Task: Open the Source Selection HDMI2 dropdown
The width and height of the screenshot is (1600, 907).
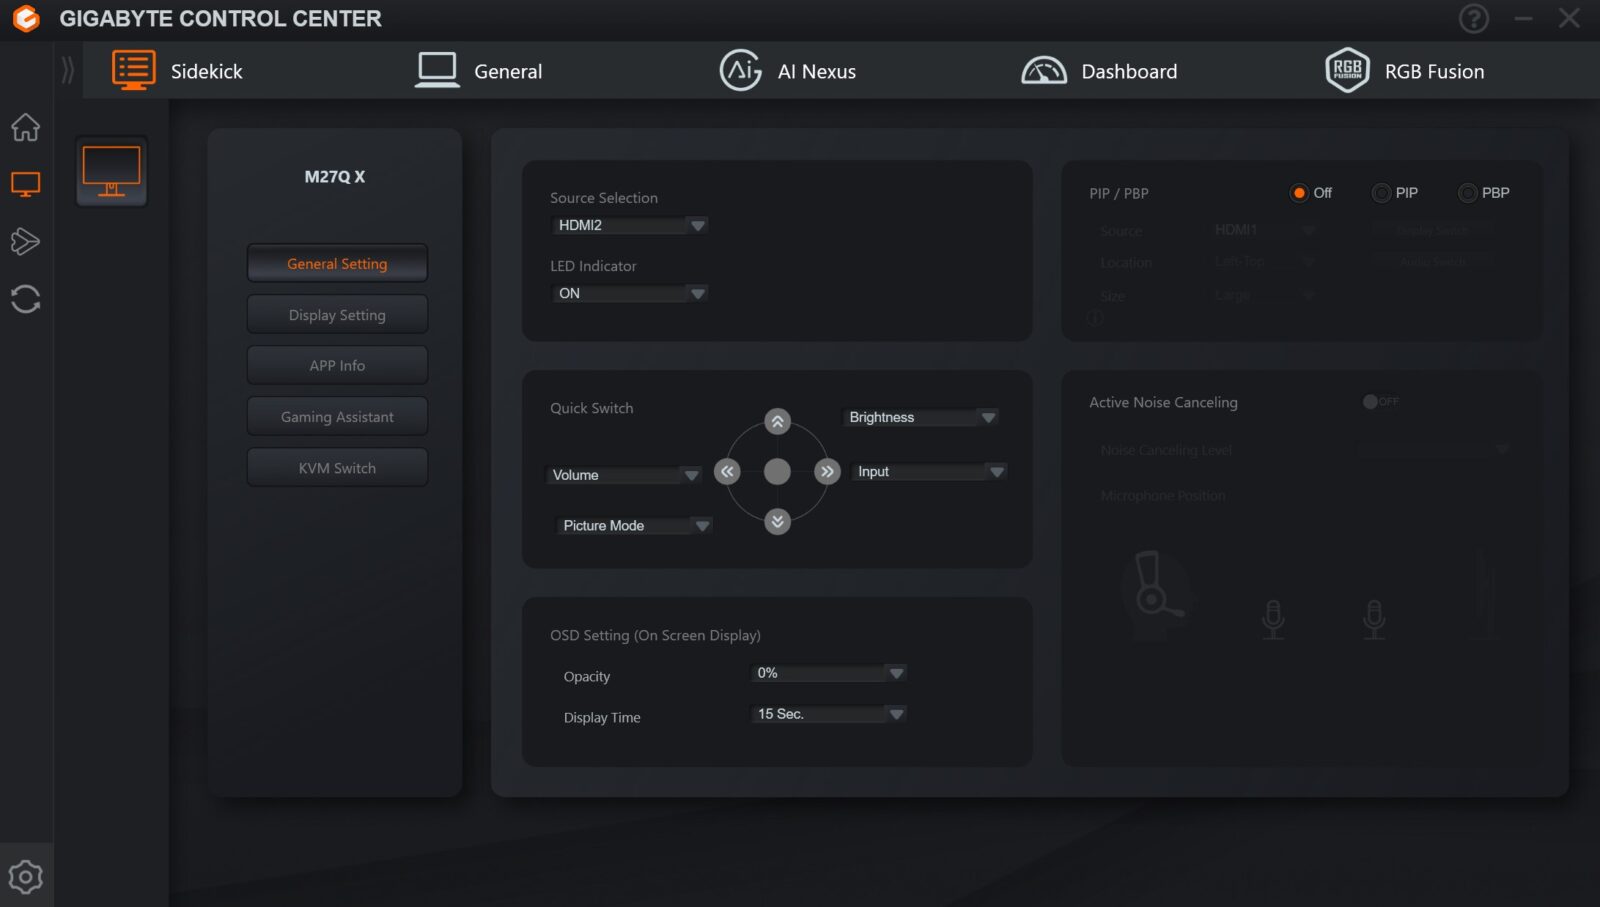Action: [629, 225]
